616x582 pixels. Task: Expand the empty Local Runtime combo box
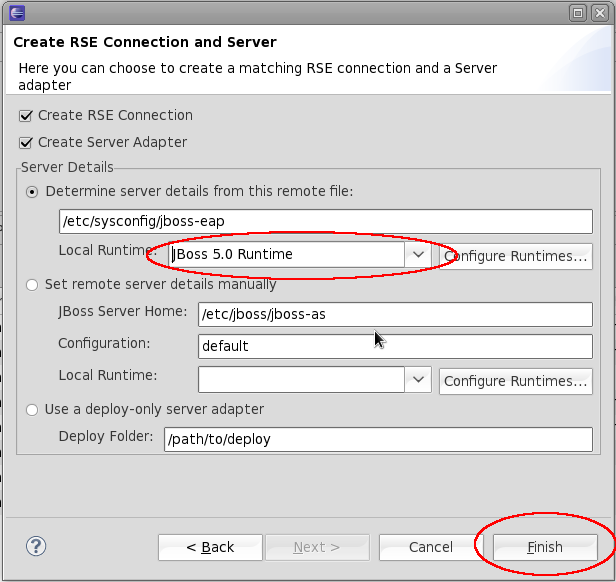pos(419,380)
